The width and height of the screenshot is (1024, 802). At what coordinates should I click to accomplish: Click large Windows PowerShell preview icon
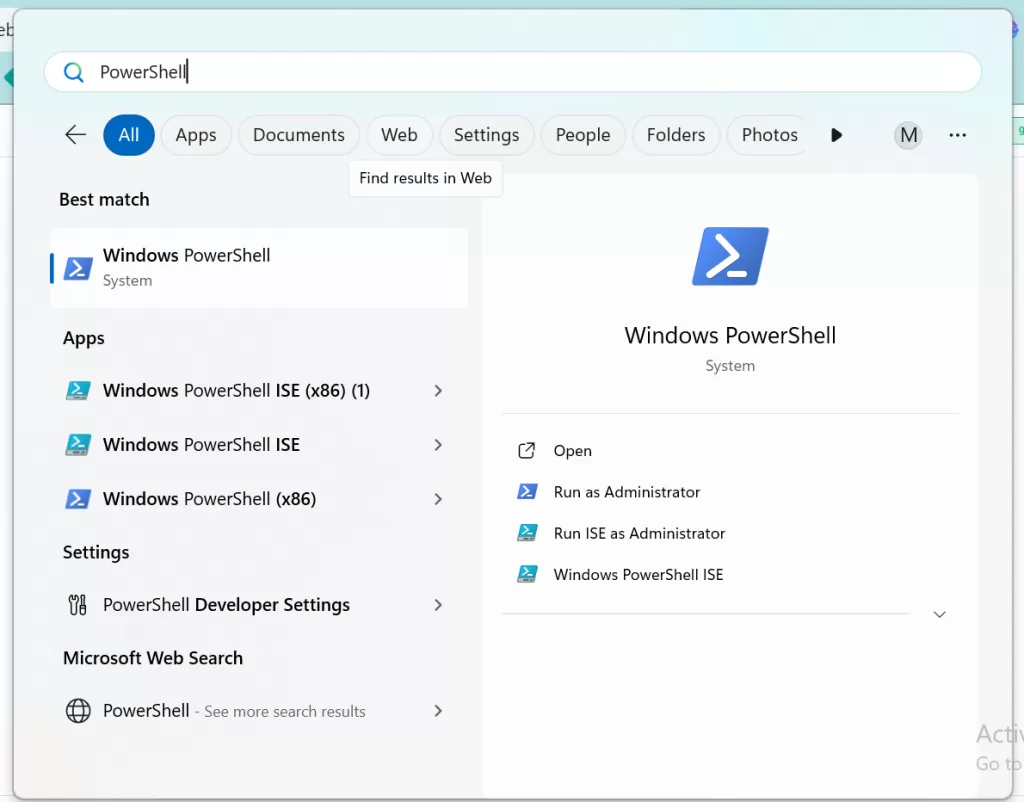click(730, 256)
